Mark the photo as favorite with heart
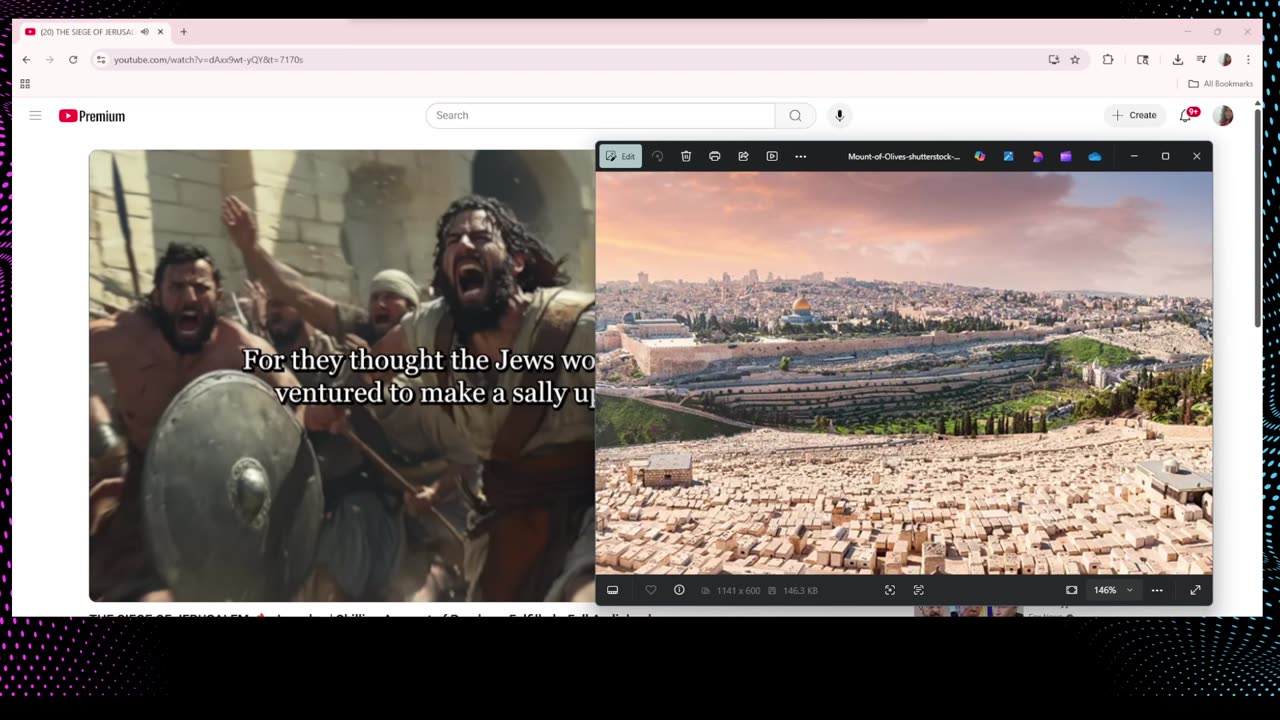The image size is (1280, 720). click(651, 590)
